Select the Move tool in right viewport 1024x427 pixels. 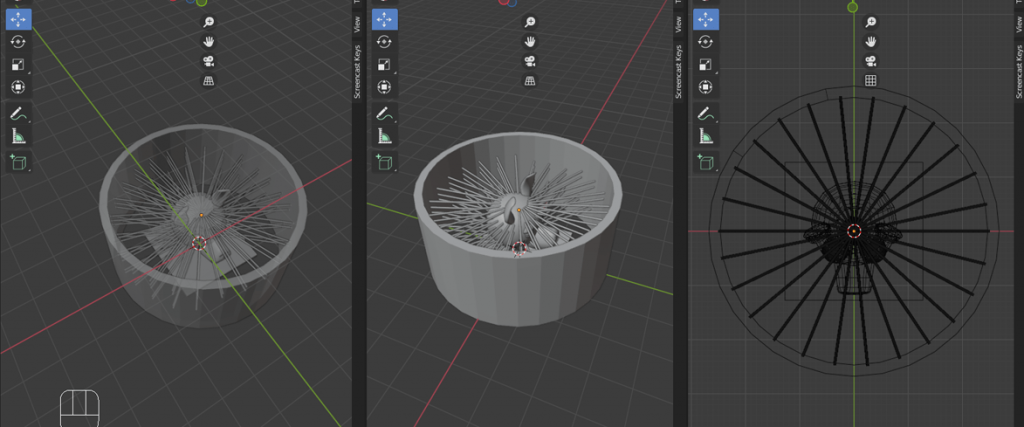click(705, 20)
